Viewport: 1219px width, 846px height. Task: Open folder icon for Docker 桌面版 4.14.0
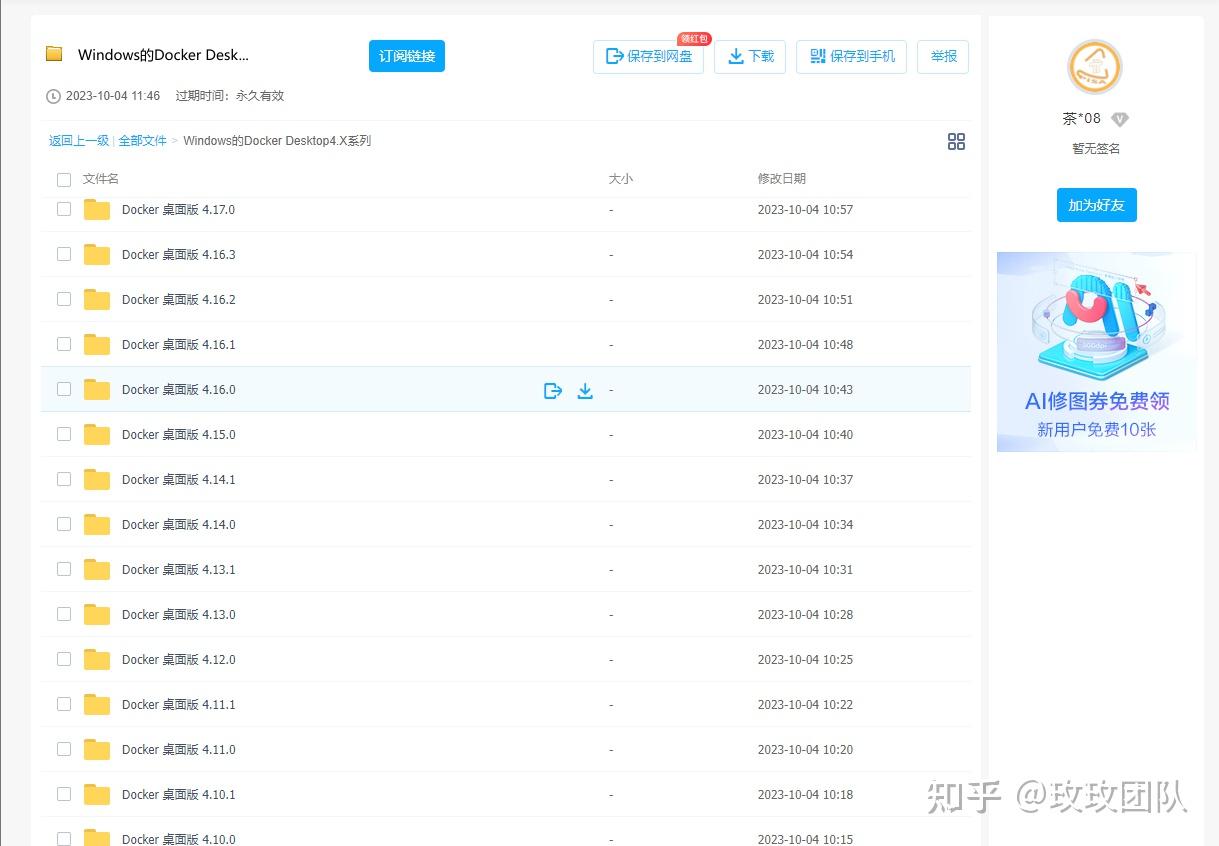[97, 524]
